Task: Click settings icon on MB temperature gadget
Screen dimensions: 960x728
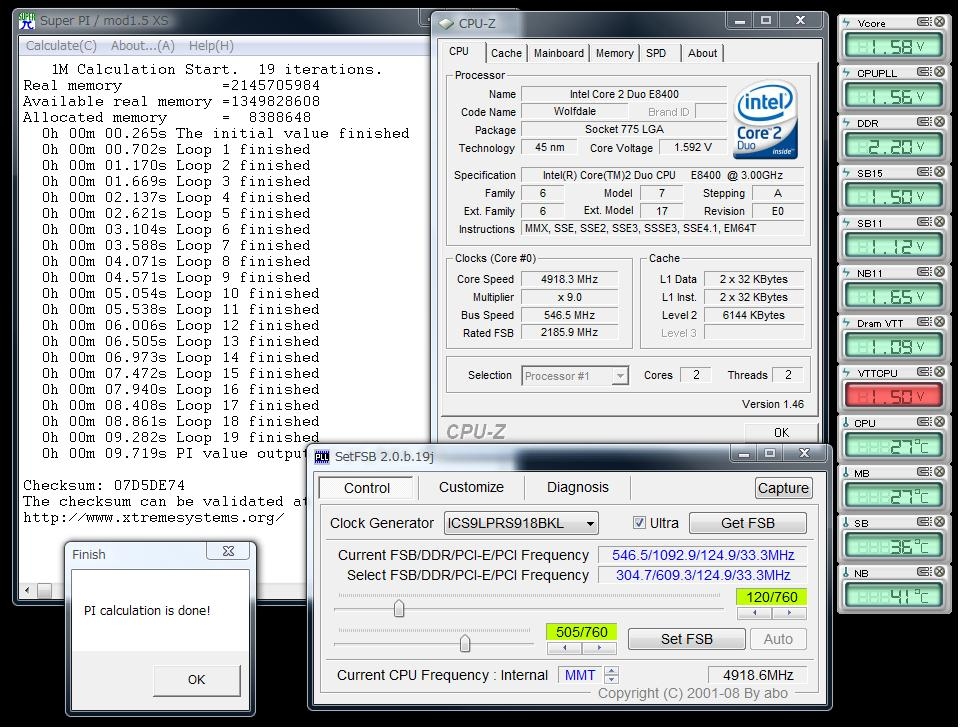Action: [x=924, y=472]
